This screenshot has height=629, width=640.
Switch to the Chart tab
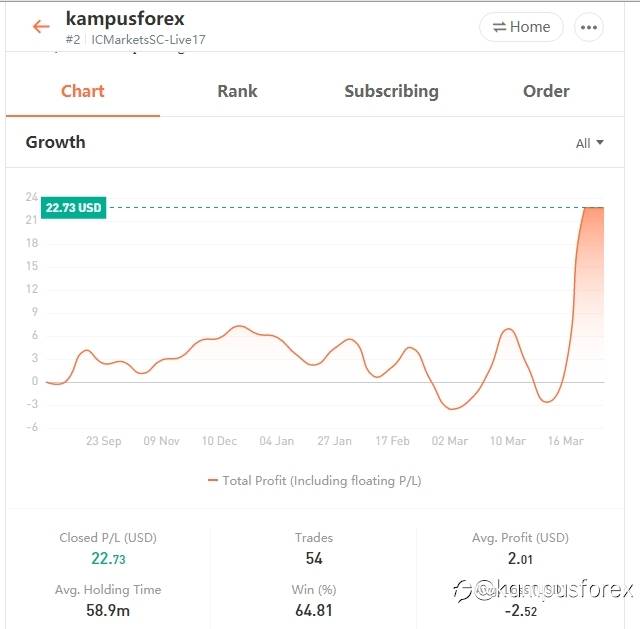(x=82, y=91)
